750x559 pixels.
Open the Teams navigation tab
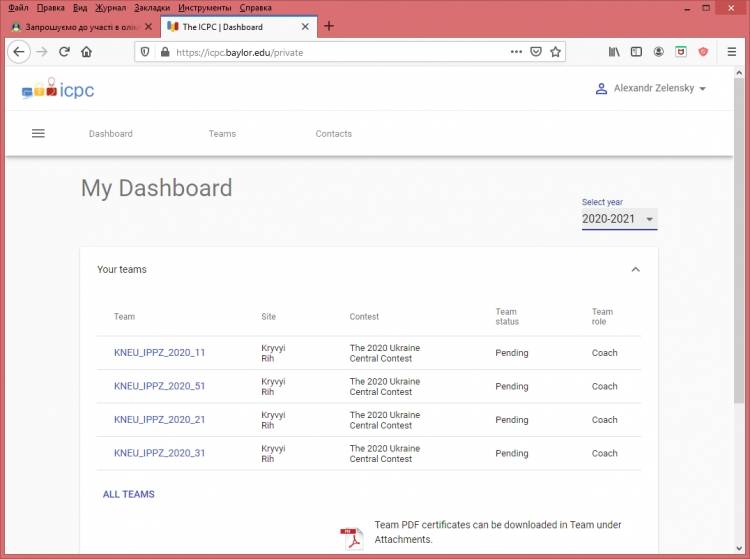coord(222,134)
